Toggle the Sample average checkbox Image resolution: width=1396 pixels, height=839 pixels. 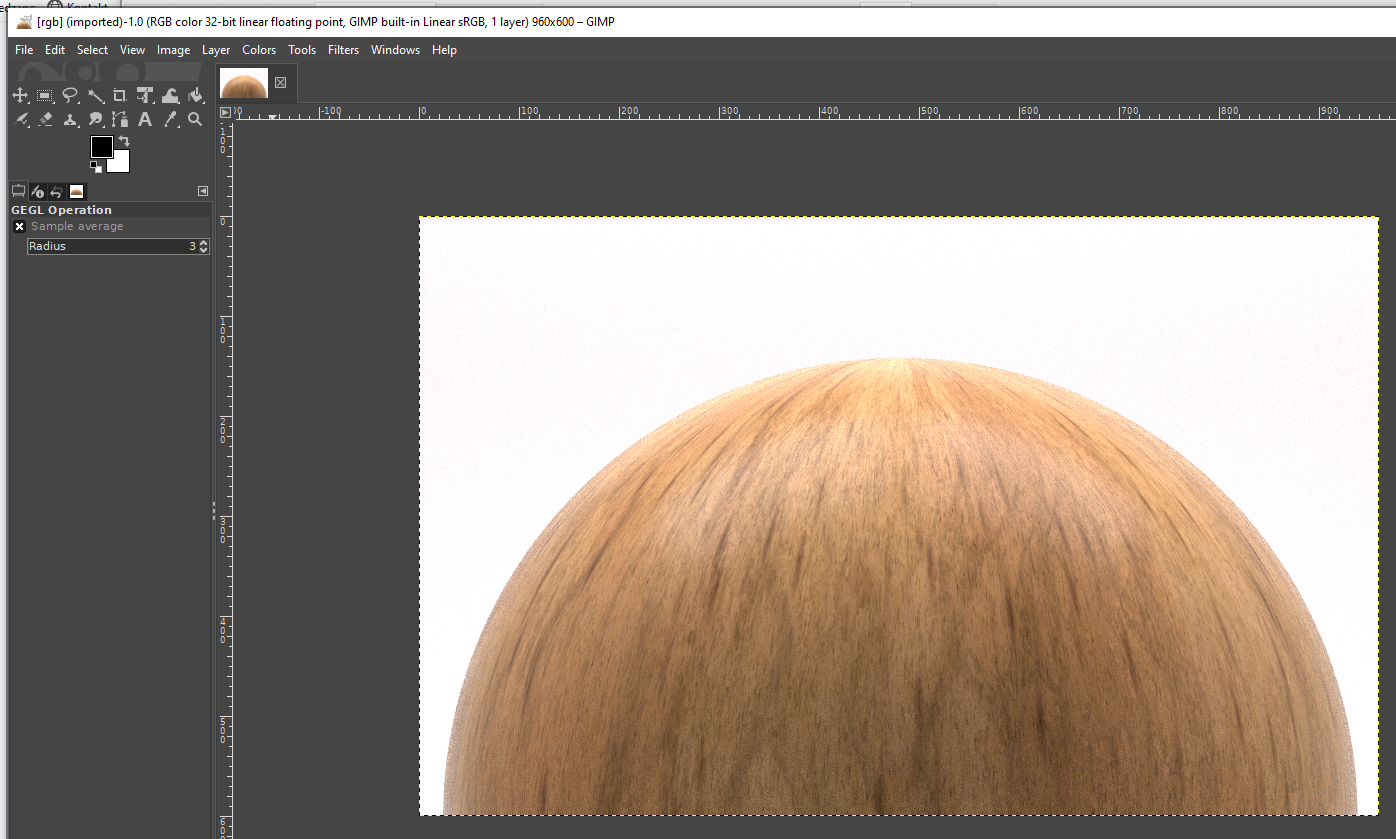pos(19,227)
